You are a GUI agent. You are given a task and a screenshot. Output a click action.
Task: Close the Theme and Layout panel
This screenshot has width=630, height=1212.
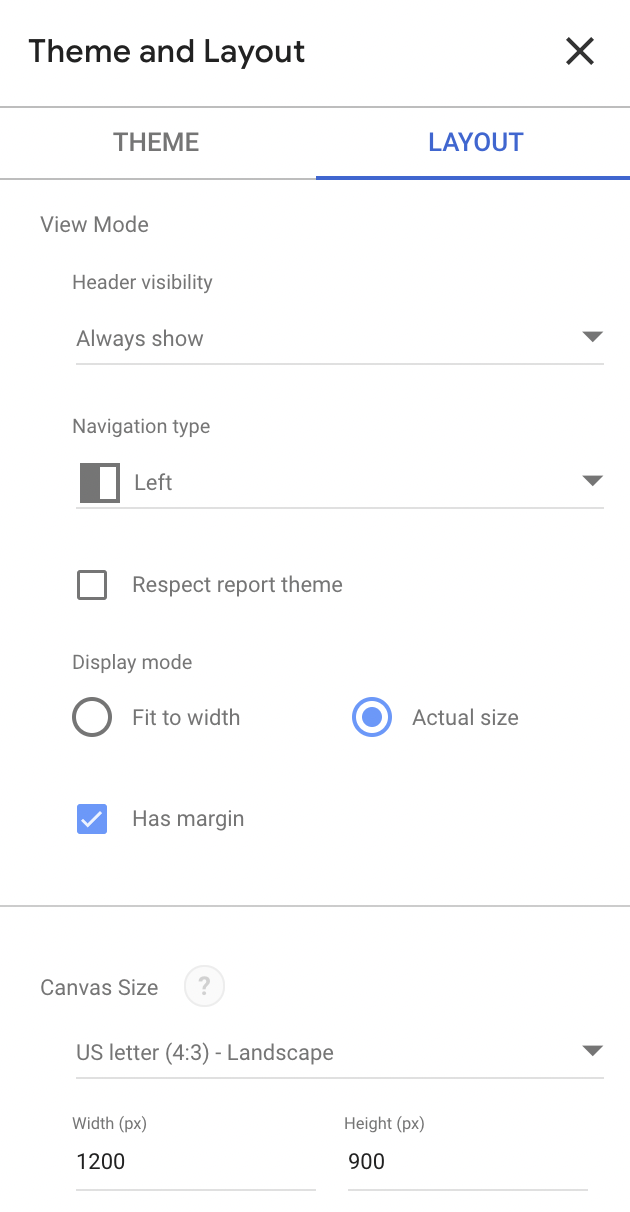coord(580,51)
